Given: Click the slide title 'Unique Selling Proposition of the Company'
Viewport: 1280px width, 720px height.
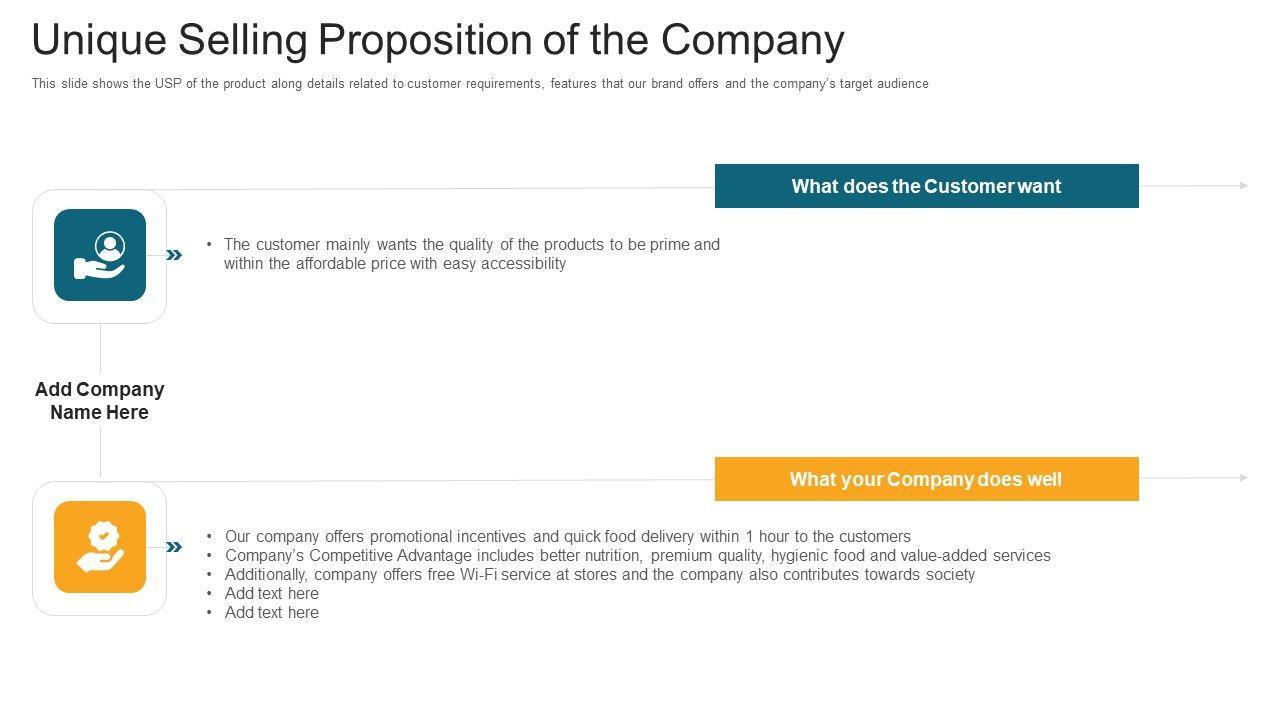Looking at the screenshot, I should tap(438, 40).
